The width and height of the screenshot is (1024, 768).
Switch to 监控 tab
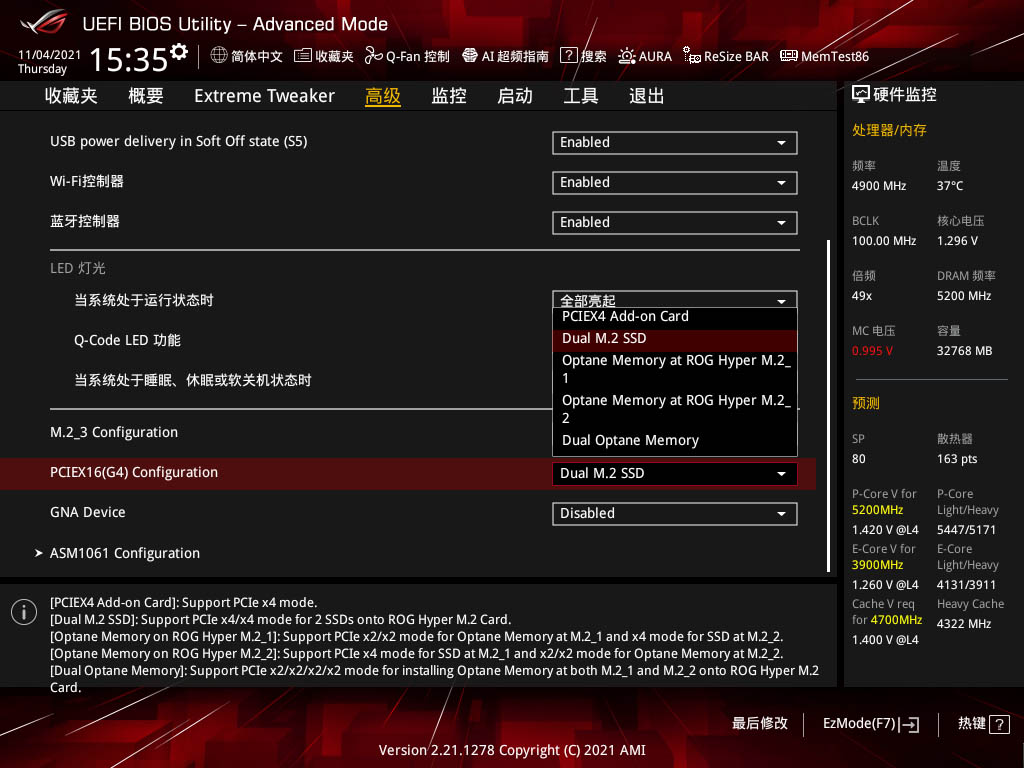click(x=449, y=96)
